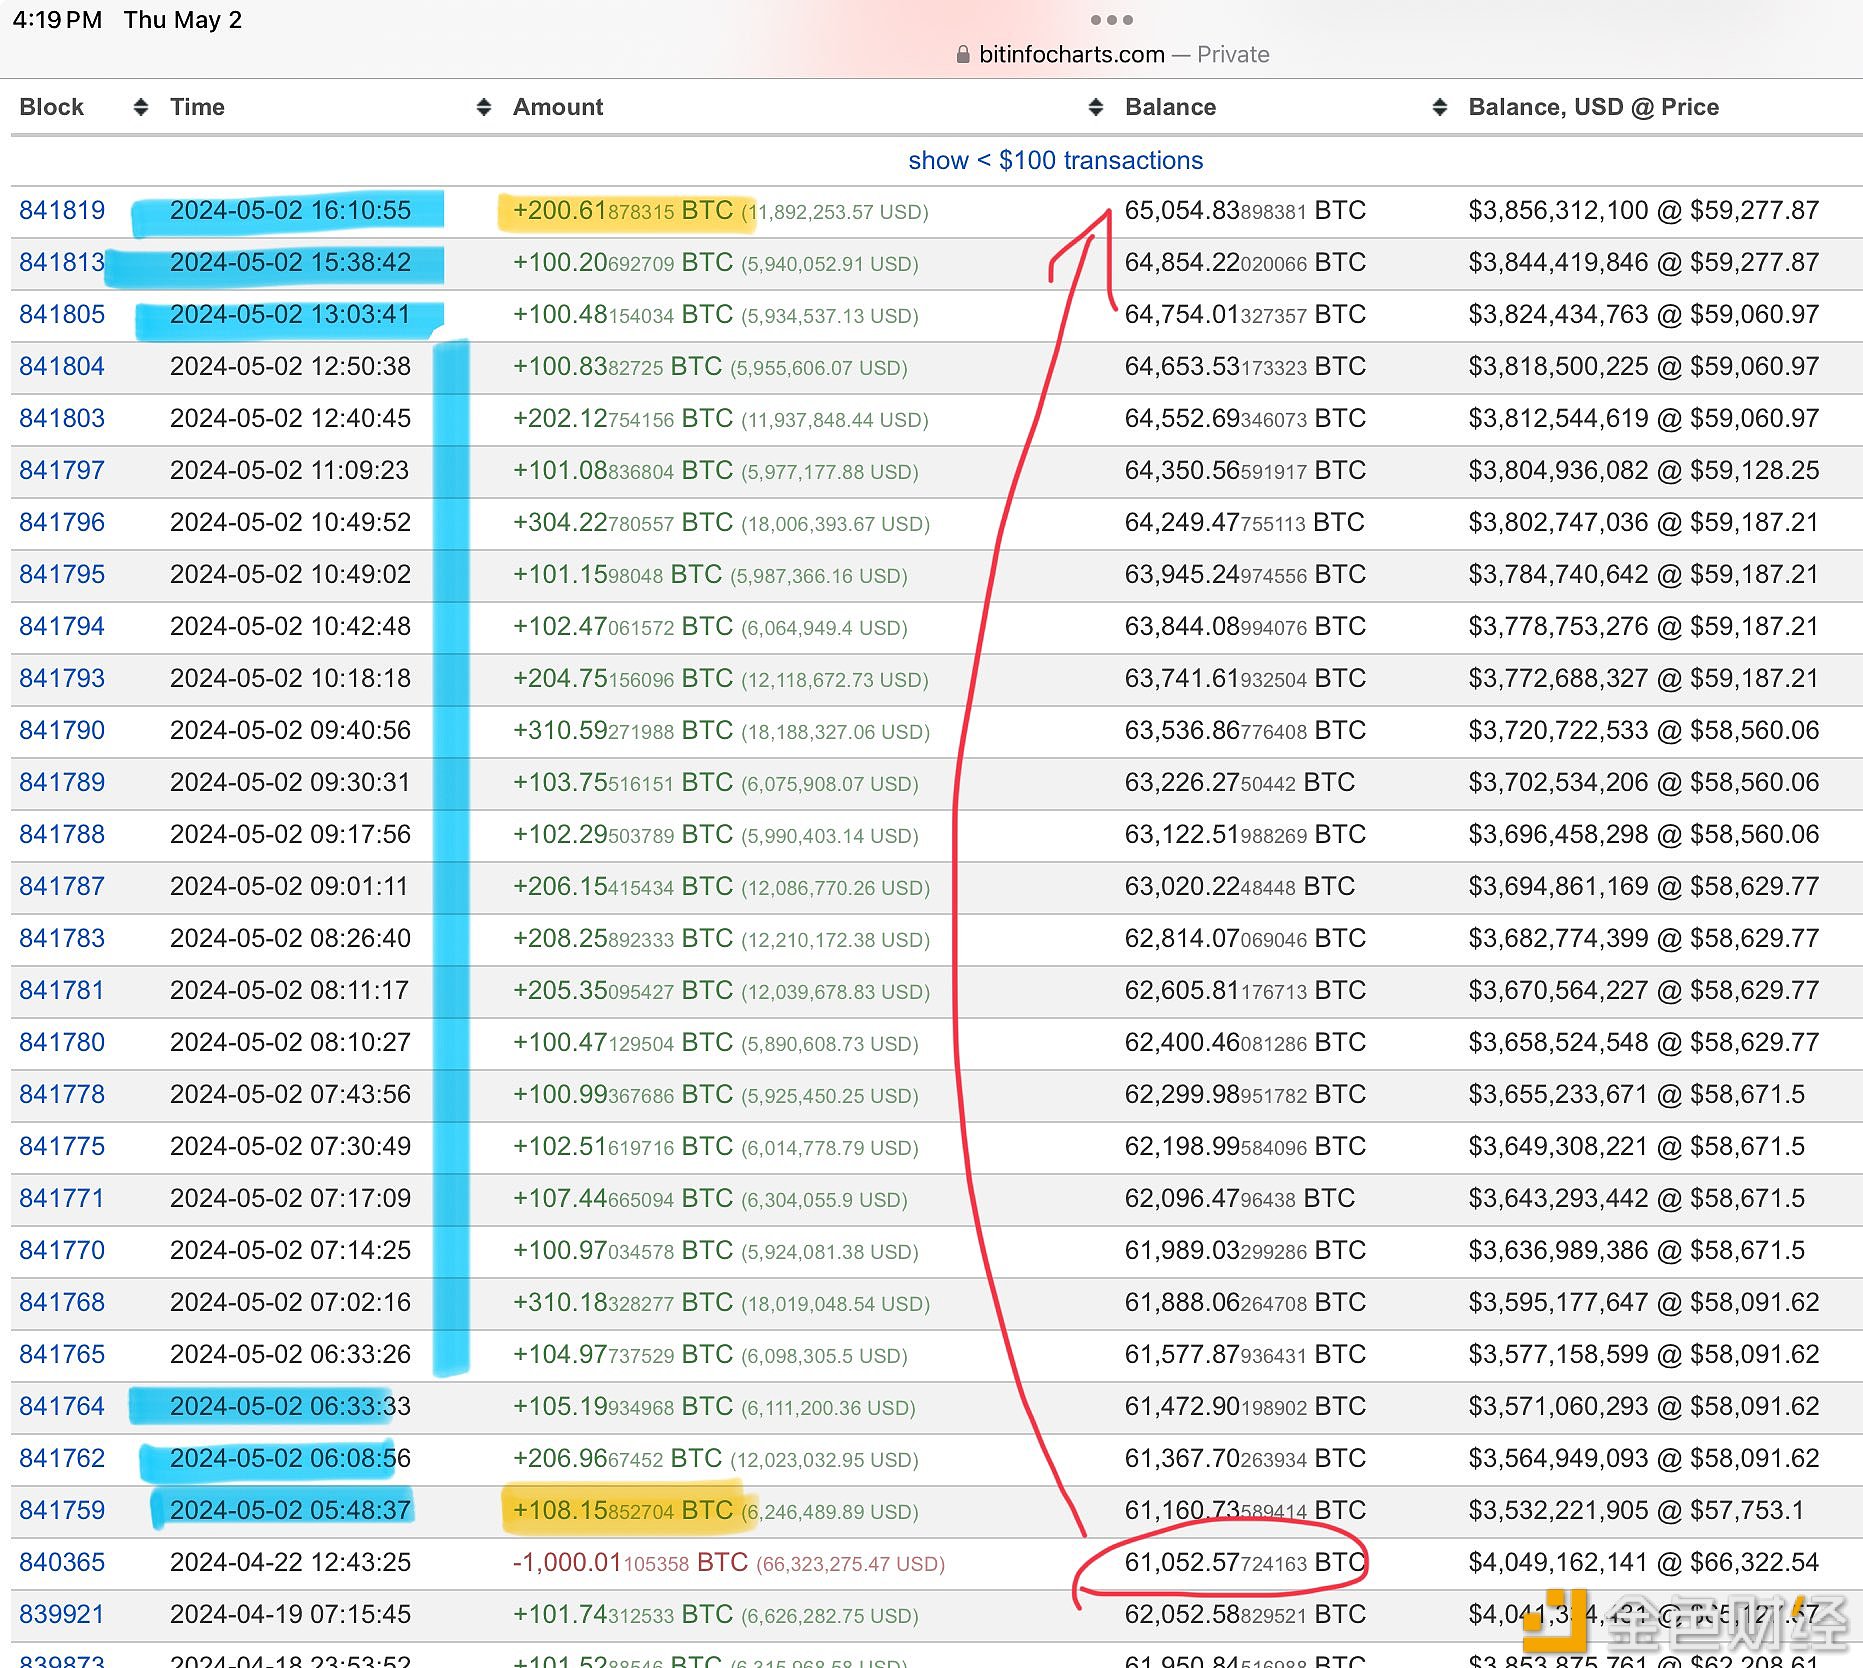Select value $3,856,312,100 @ $59,277.87
Screen dimensions: 1863x1668
tap(1643, 210)
